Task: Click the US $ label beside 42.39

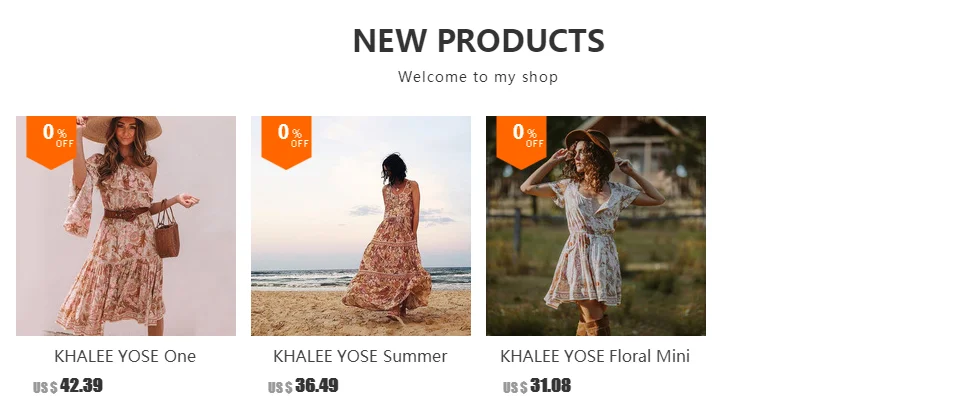Action: pos(45,388)
